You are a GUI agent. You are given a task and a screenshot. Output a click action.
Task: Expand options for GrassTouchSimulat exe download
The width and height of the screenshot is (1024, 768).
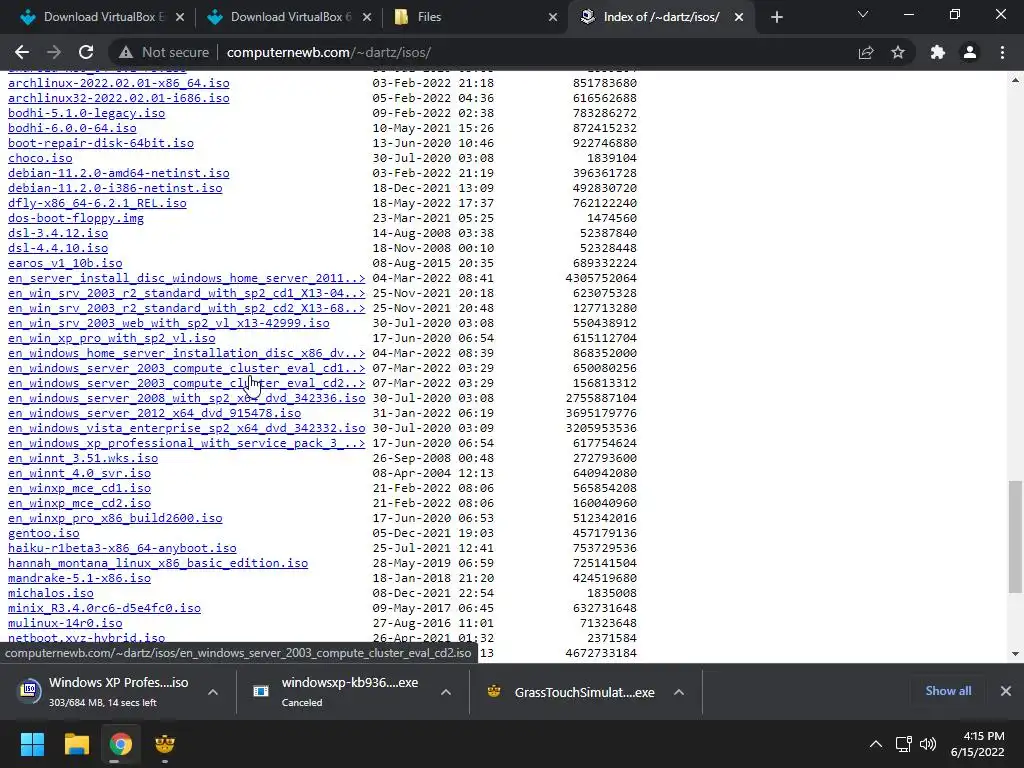pos(679,692)
